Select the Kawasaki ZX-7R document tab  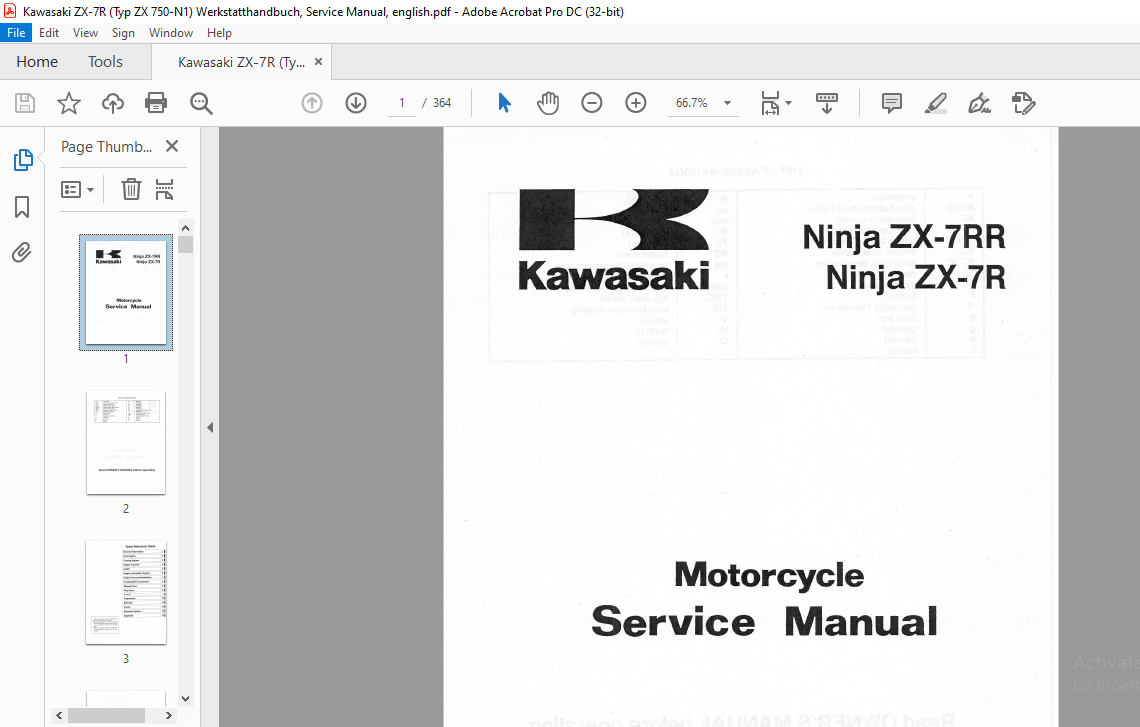click(241, 63)
